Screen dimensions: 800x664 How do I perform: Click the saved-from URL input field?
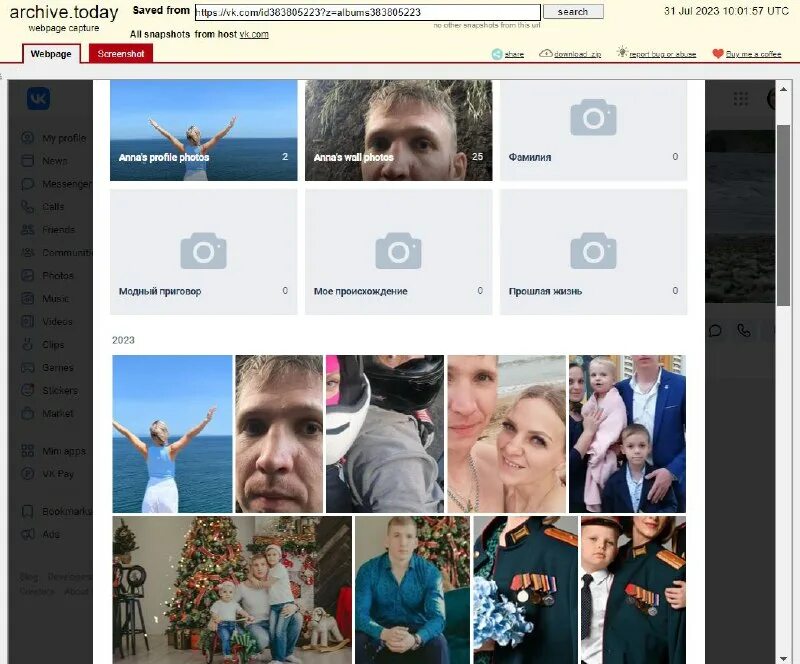(367, 12)
